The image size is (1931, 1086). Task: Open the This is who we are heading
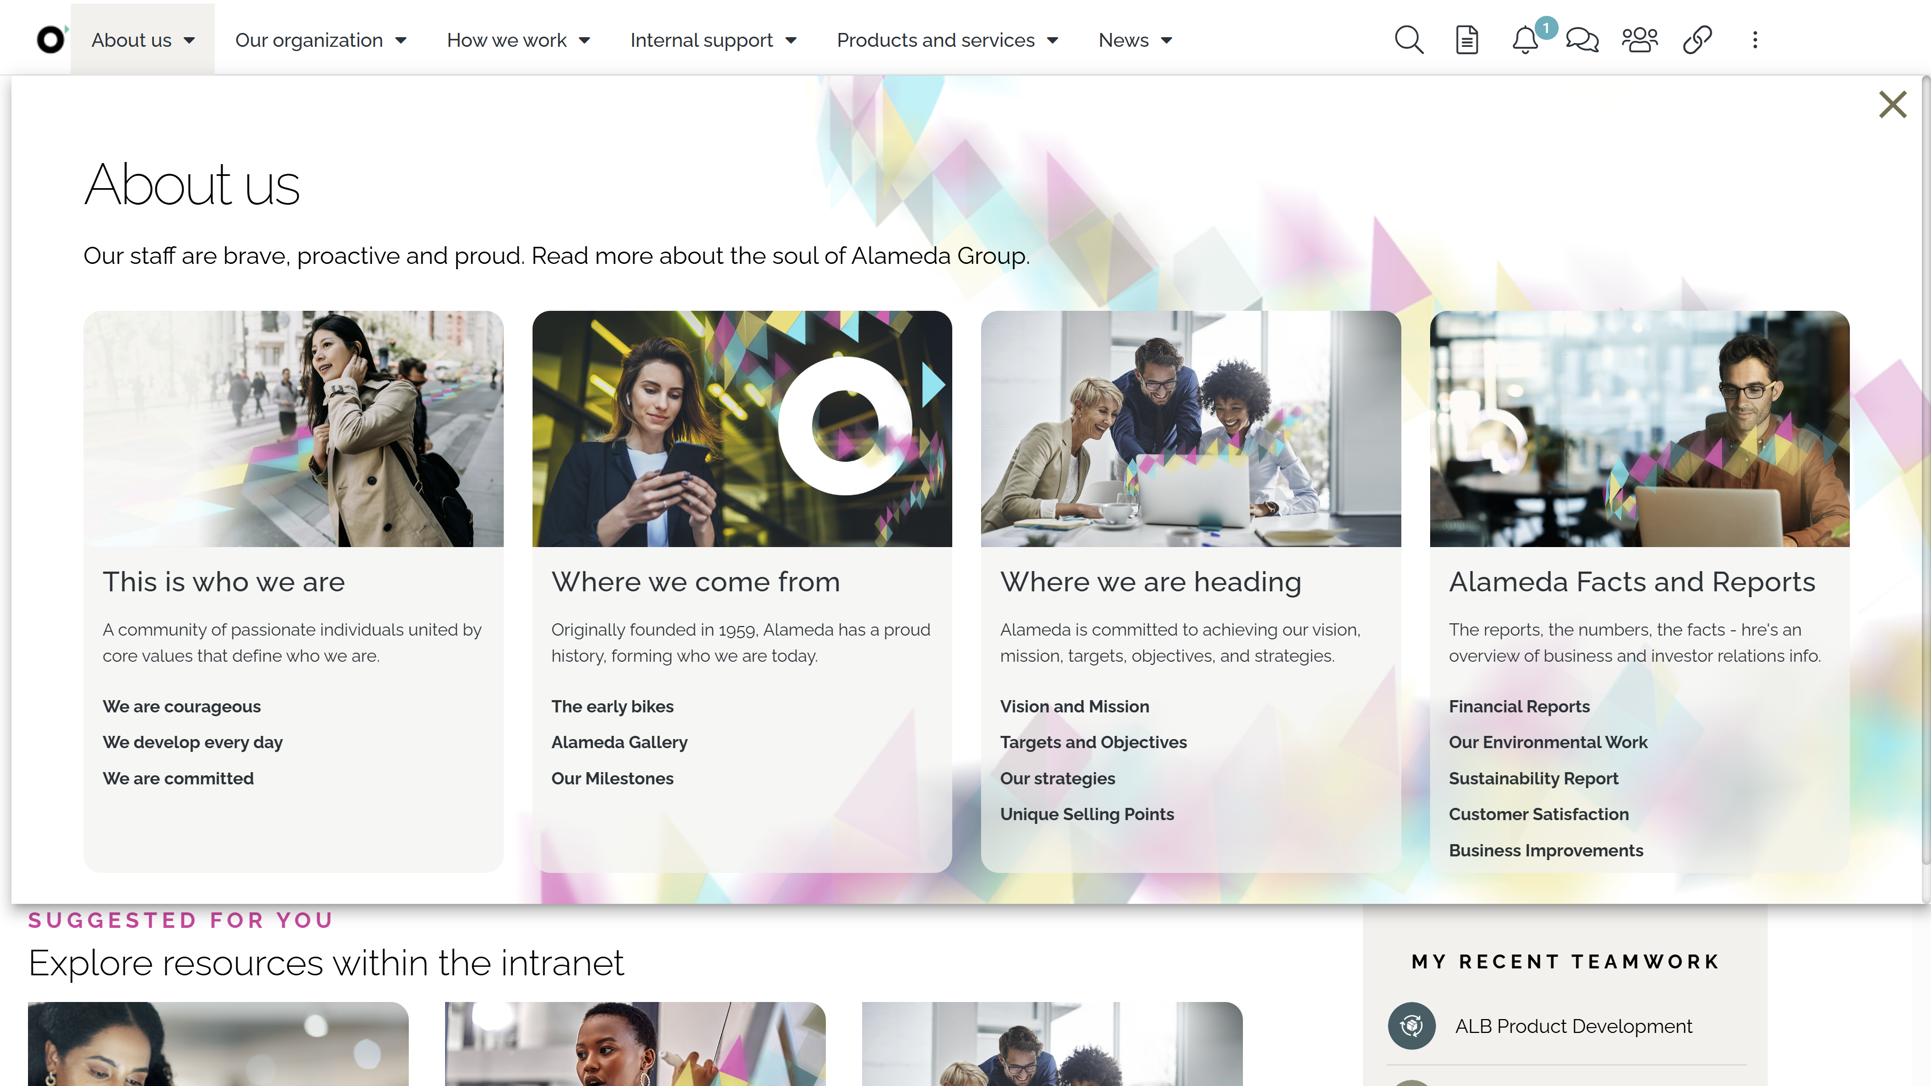pyautogui.click(x=223, y=582)
